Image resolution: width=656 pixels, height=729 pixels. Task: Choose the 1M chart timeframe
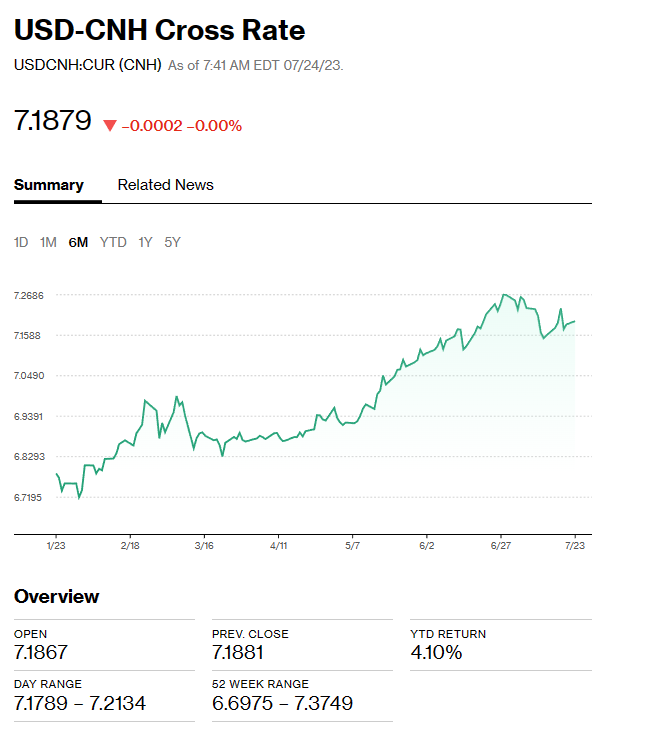tap(48, 242)
